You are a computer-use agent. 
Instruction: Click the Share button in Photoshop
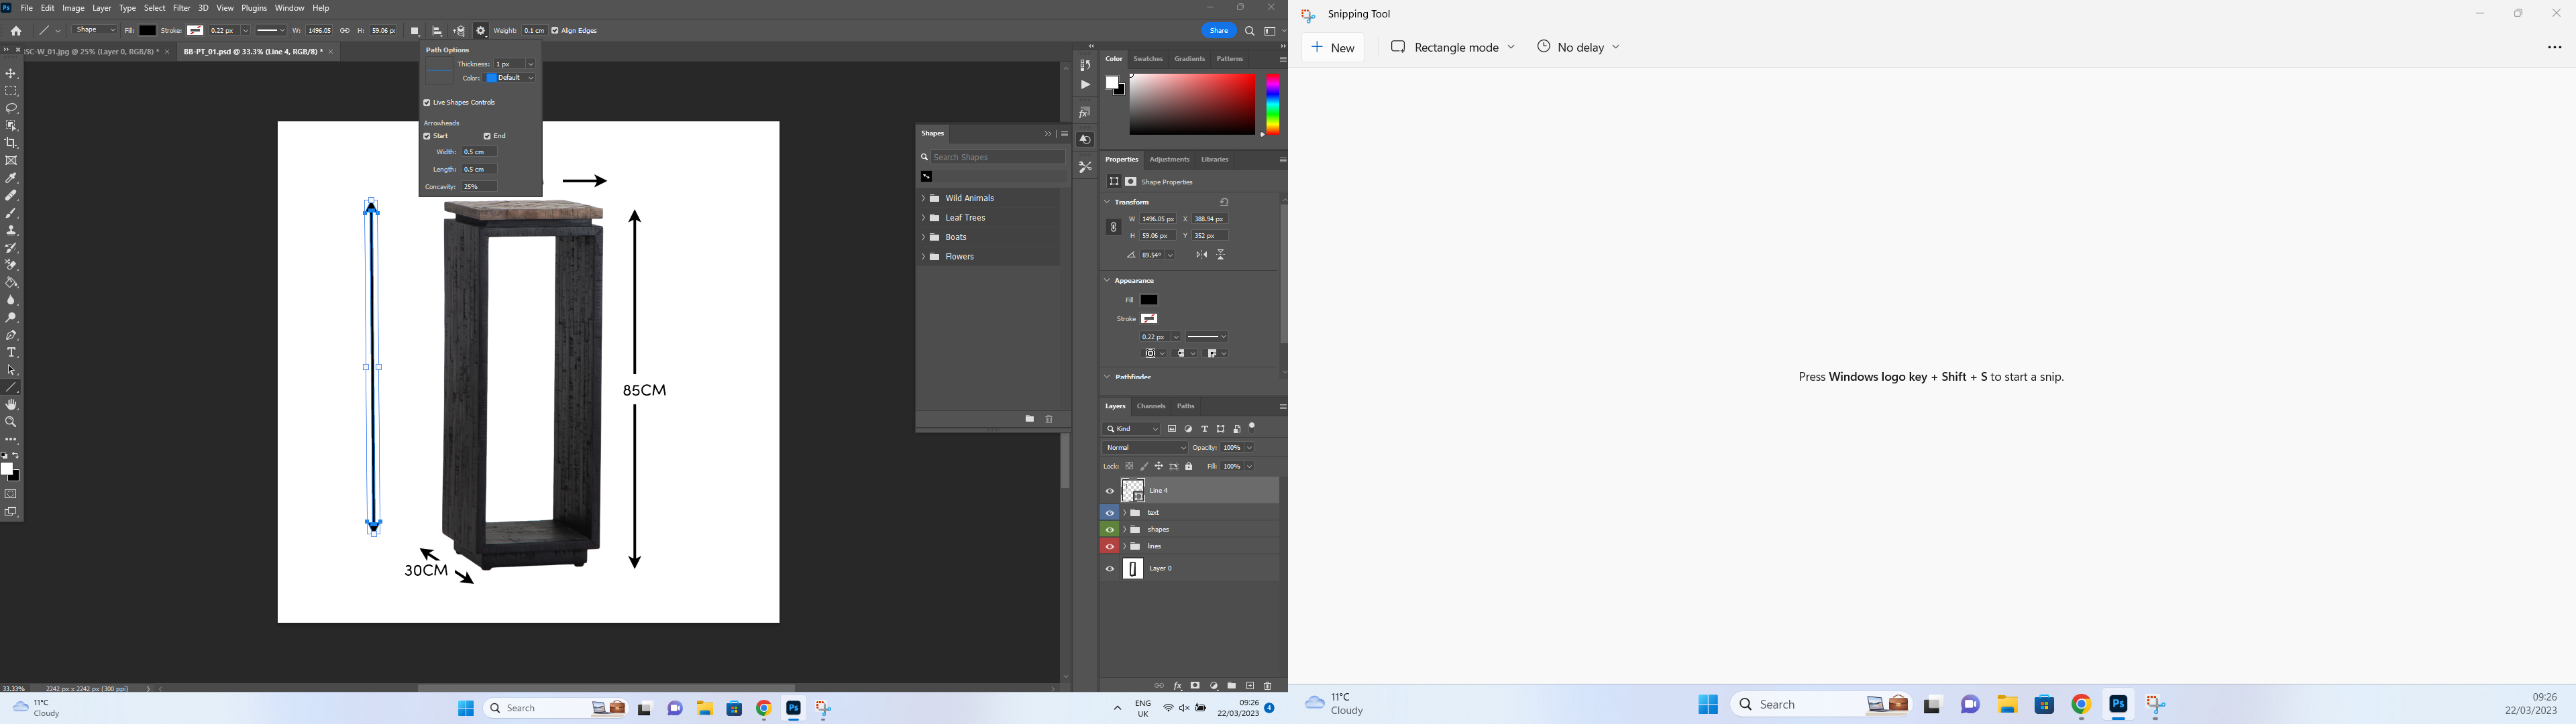click(x=1219, y=30)
